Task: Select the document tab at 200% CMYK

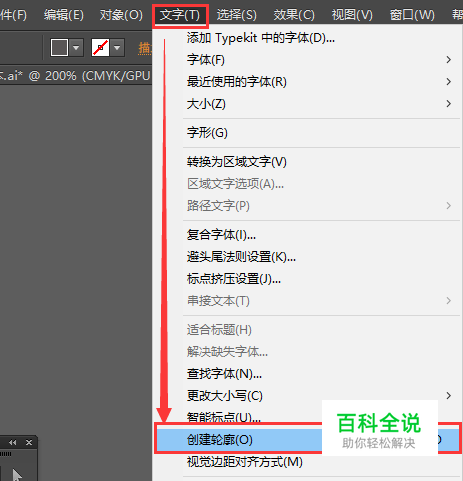Action: click(x=75, y=76)
